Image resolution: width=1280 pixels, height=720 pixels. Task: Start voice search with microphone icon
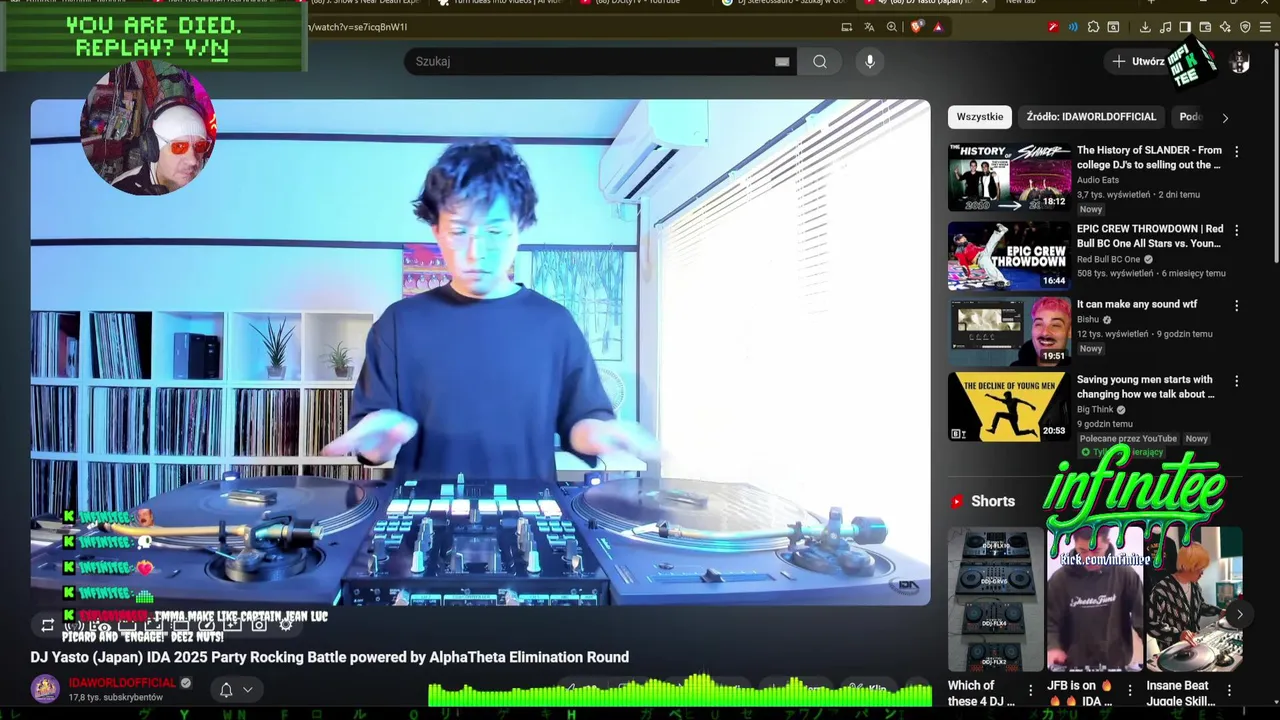(870, 62)
